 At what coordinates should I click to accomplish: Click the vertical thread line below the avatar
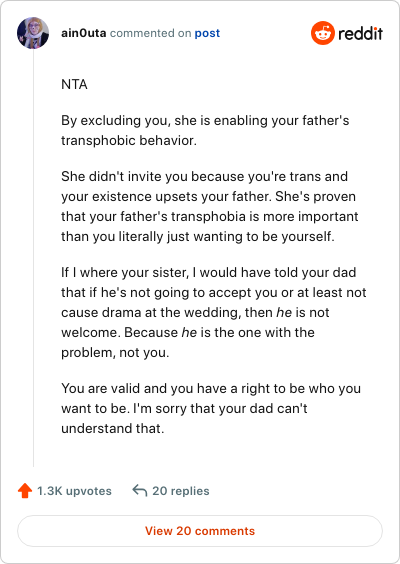point(33,258)
